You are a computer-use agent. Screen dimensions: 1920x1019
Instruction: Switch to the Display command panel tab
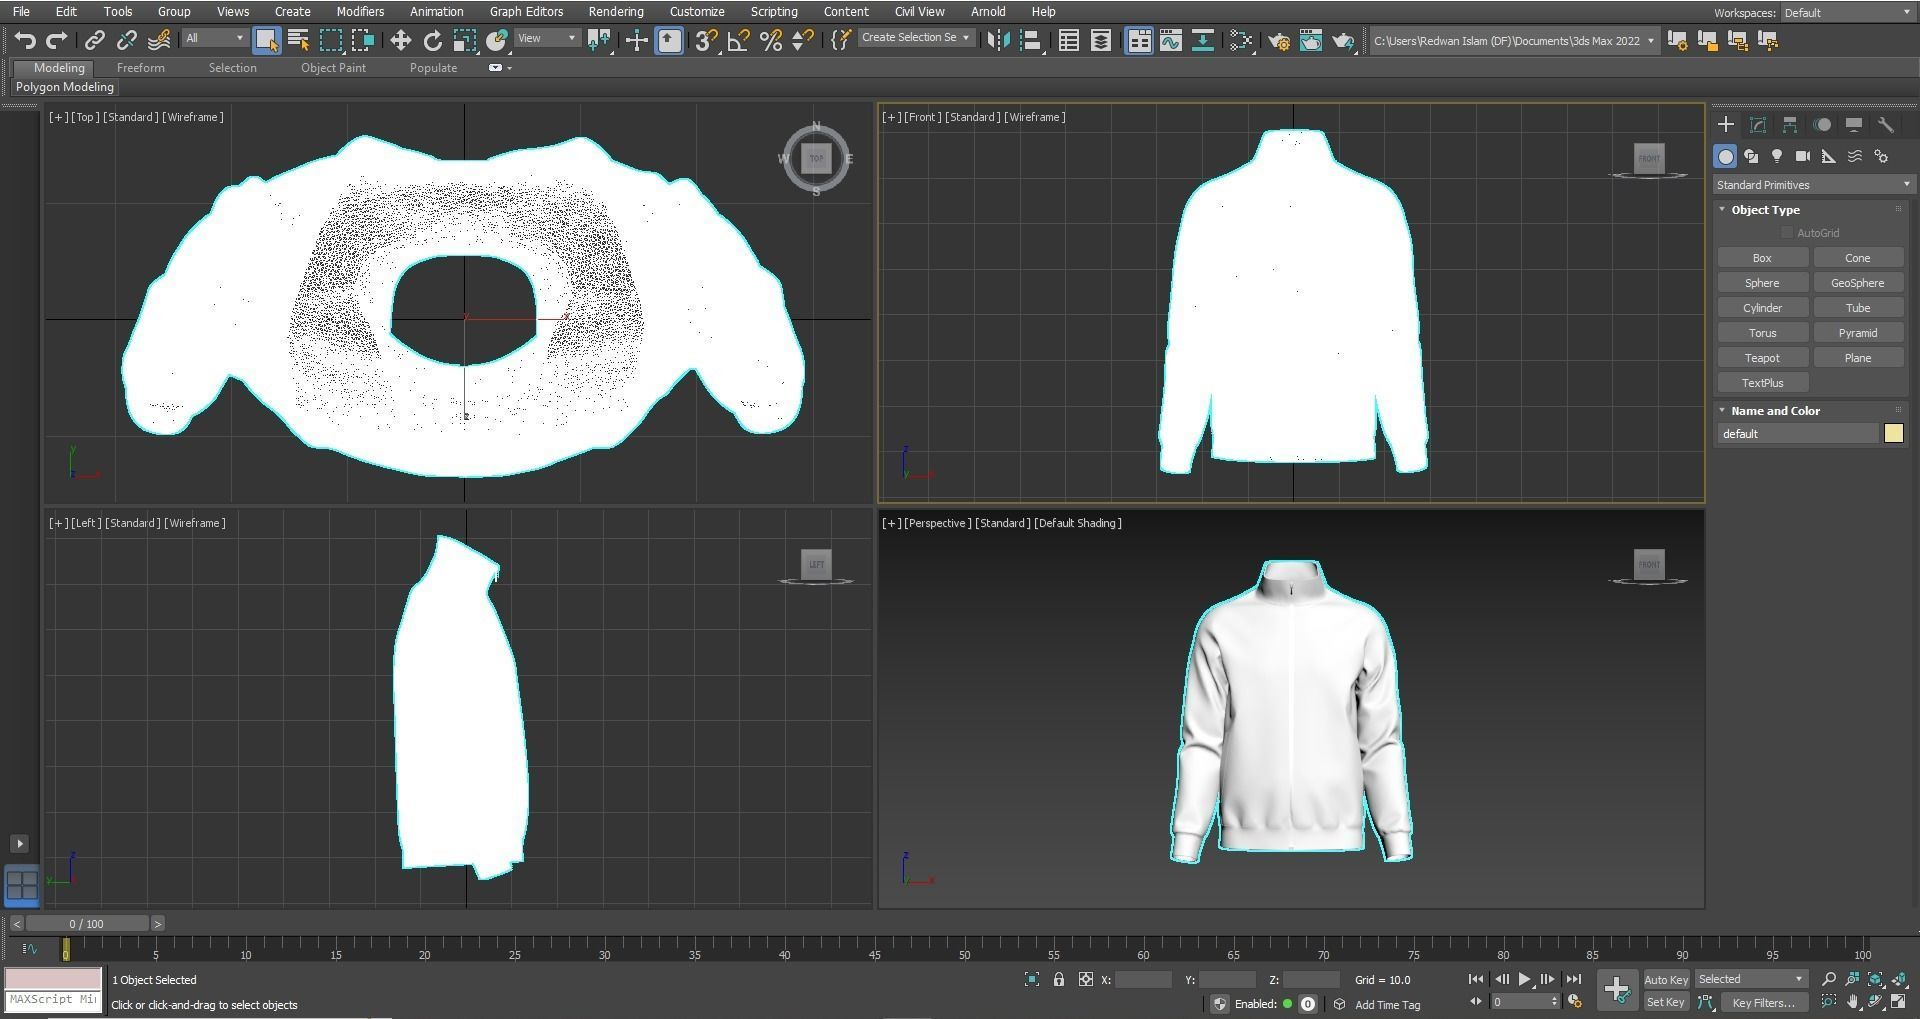[1853, 124]
